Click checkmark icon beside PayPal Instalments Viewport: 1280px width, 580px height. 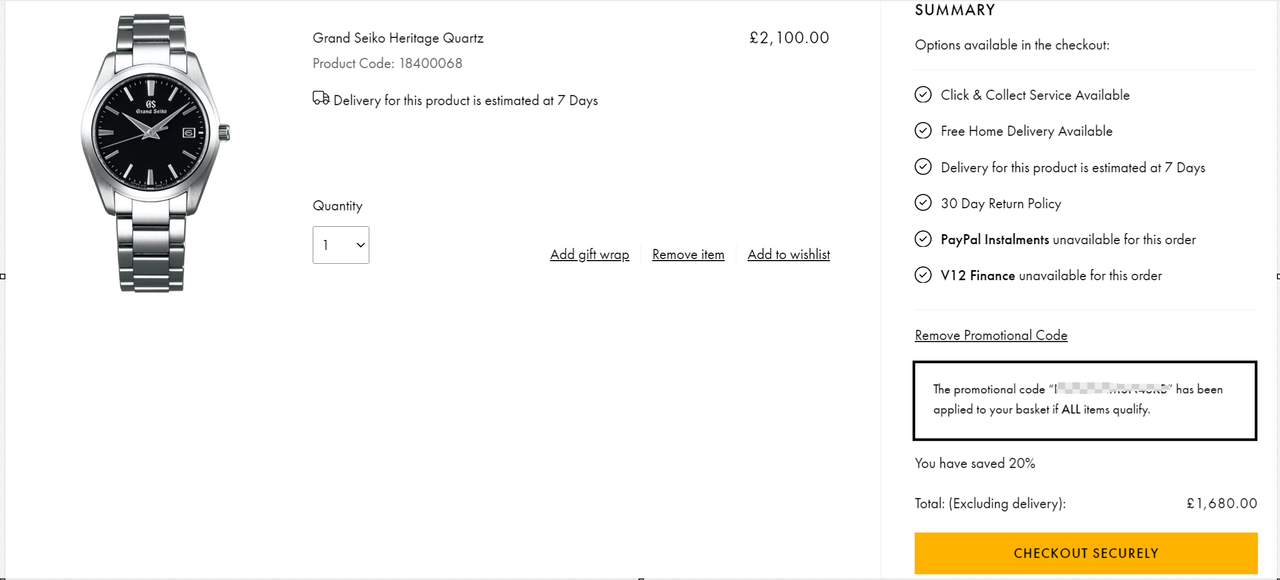(923, 238)
